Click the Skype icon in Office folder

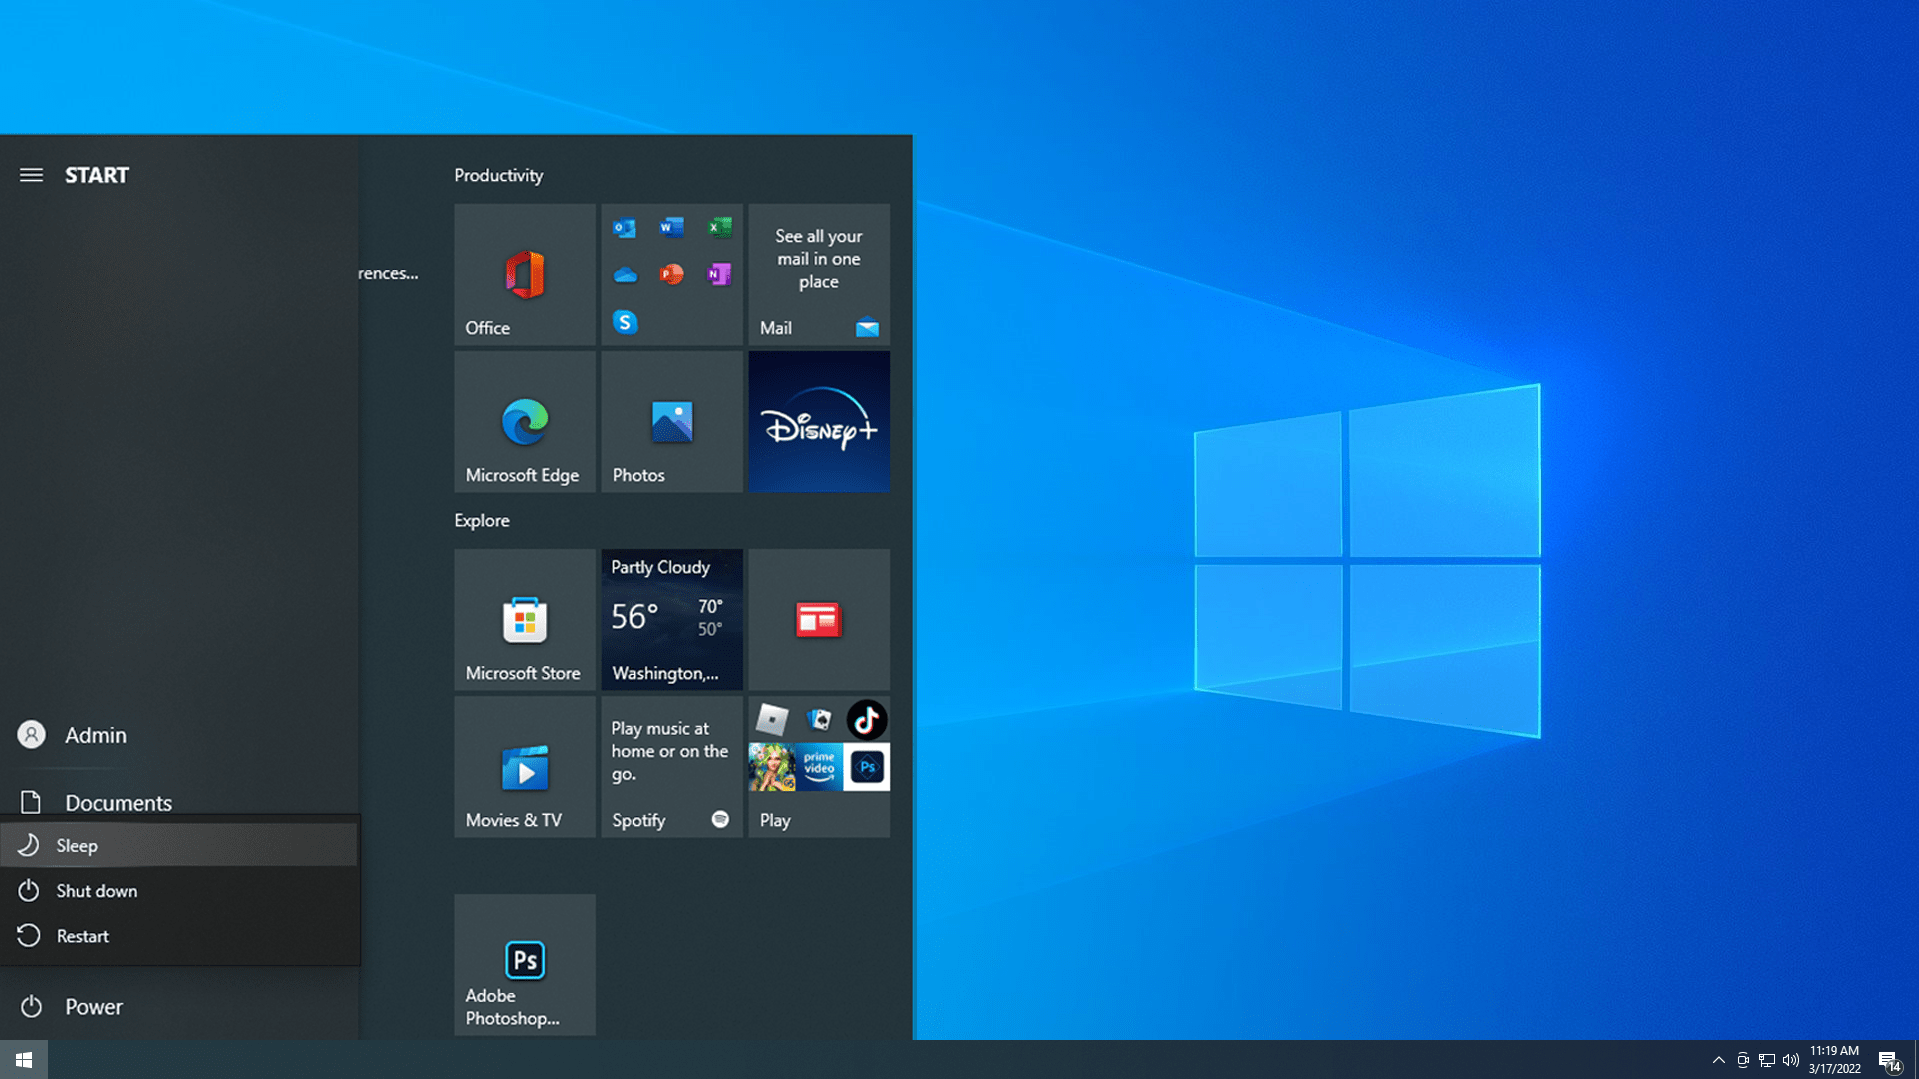point(625,322)
